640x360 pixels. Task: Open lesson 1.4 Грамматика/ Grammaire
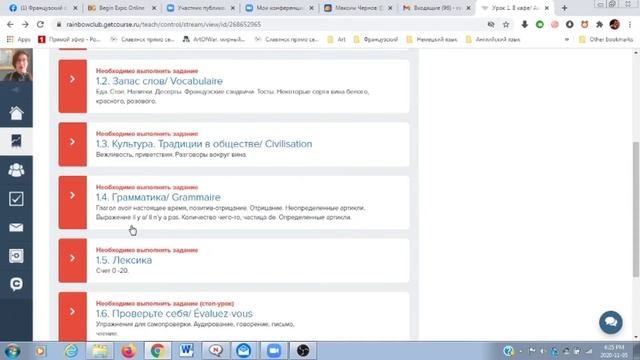158,197
